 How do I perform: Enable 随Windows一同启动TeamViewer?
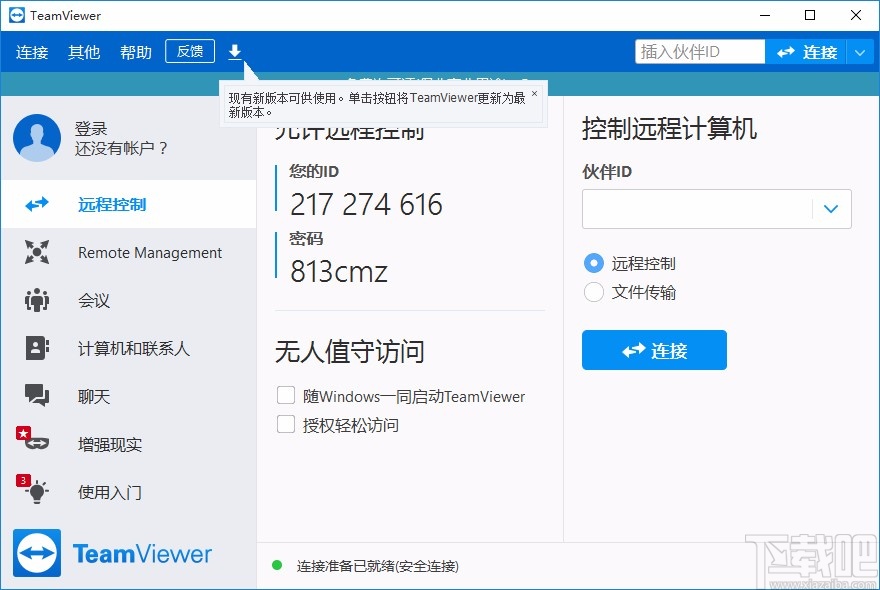pos(285,396)
